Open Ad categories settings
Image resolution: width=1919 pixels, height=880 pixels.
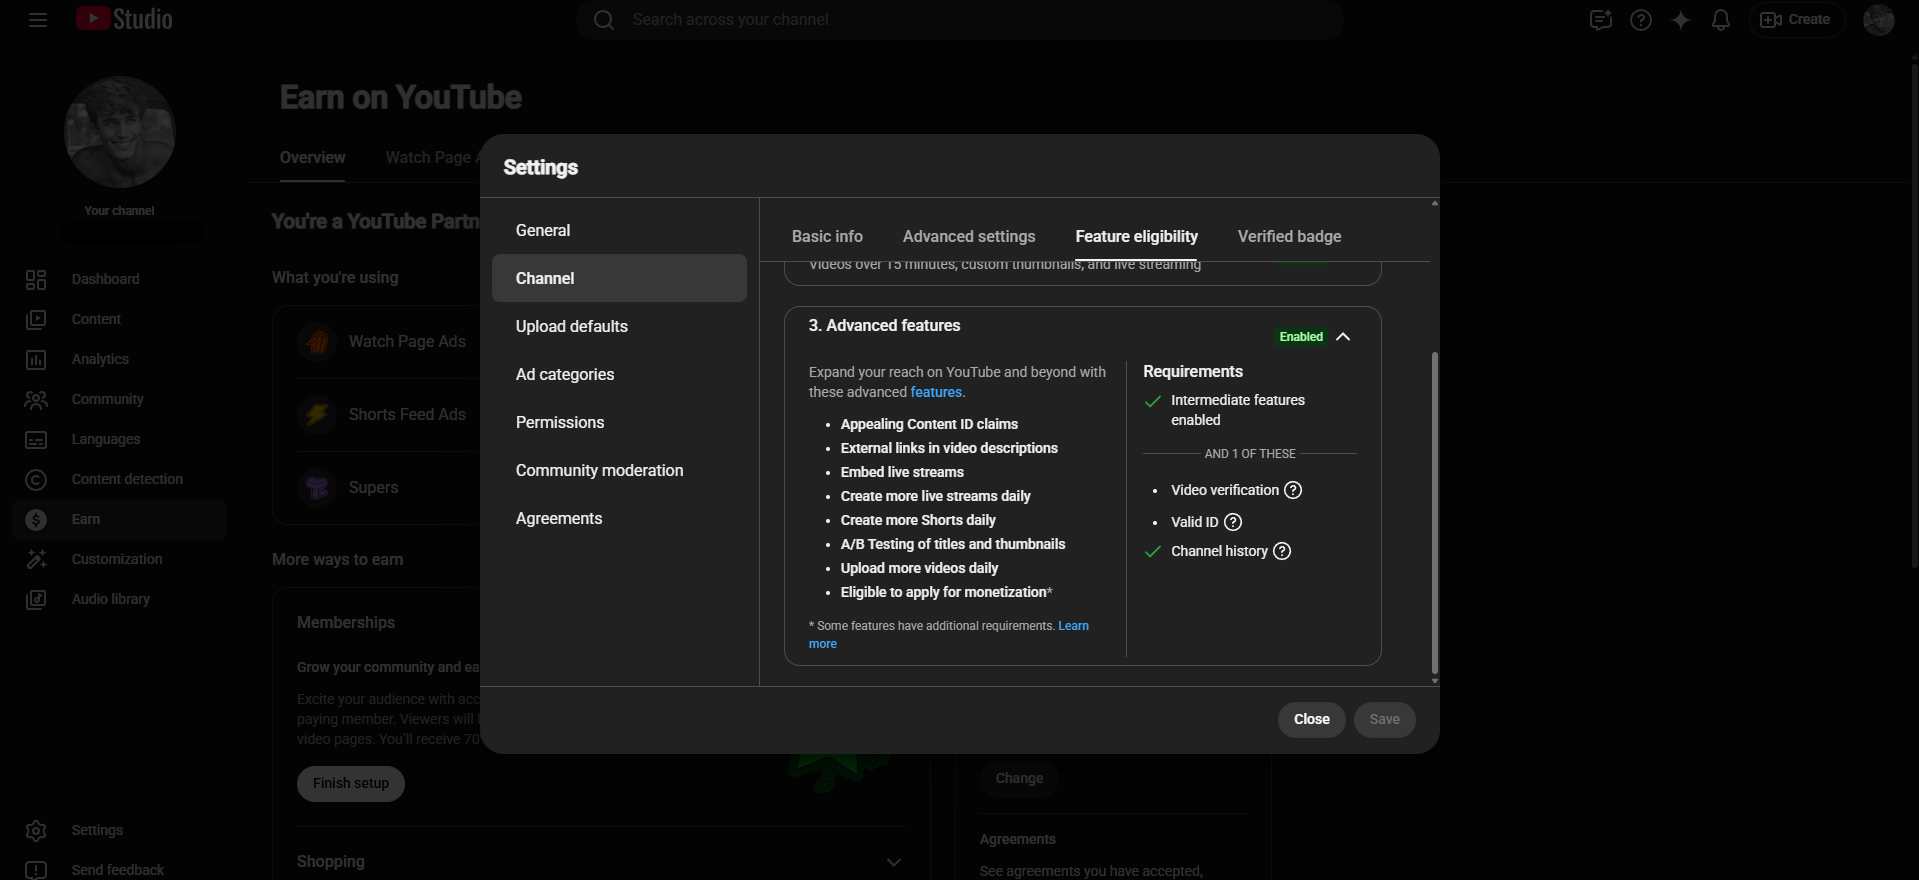click(x=619, y=374)
